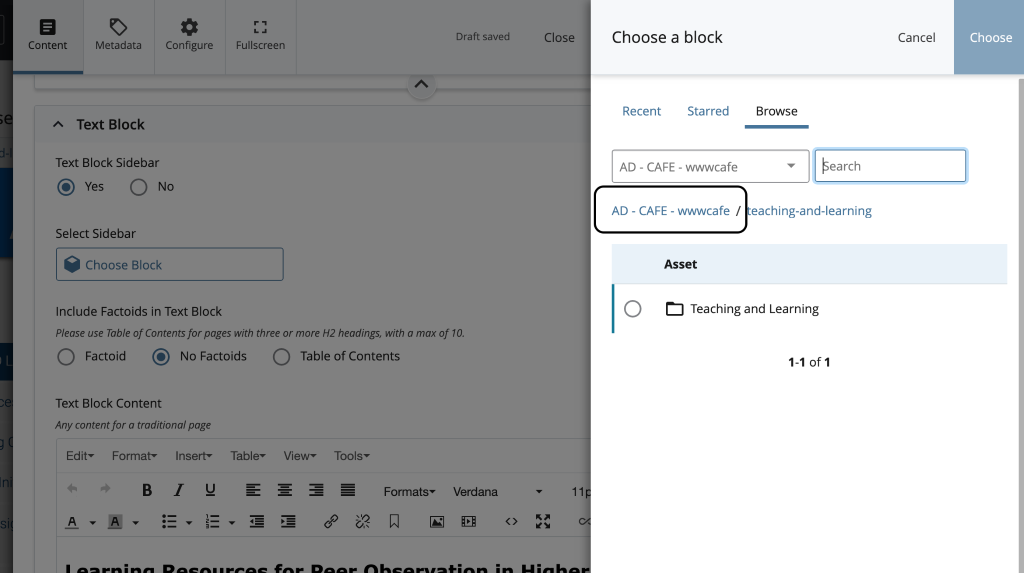Open bullet list style arrow
1024x573 pixels.
(189, 523)
